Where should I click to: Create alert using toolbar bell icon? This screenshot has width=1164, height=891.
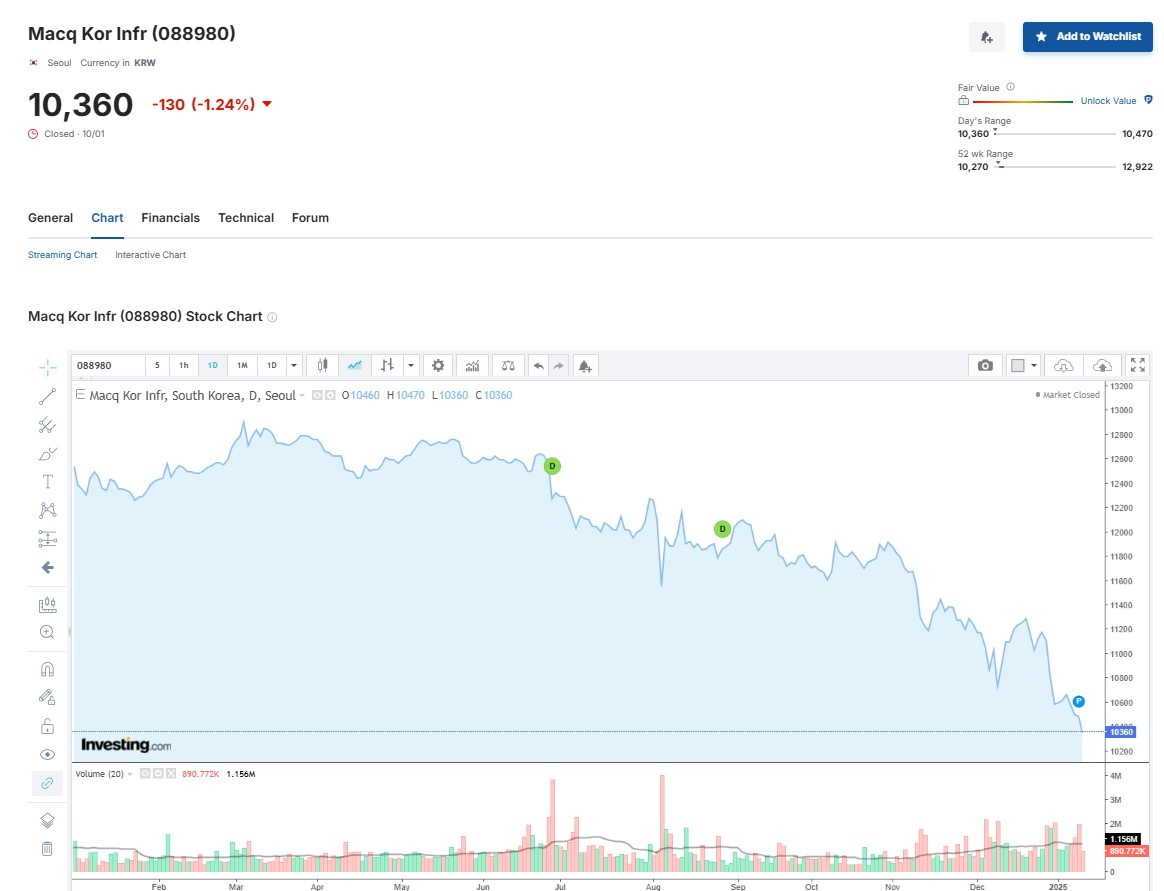(585, 365)
